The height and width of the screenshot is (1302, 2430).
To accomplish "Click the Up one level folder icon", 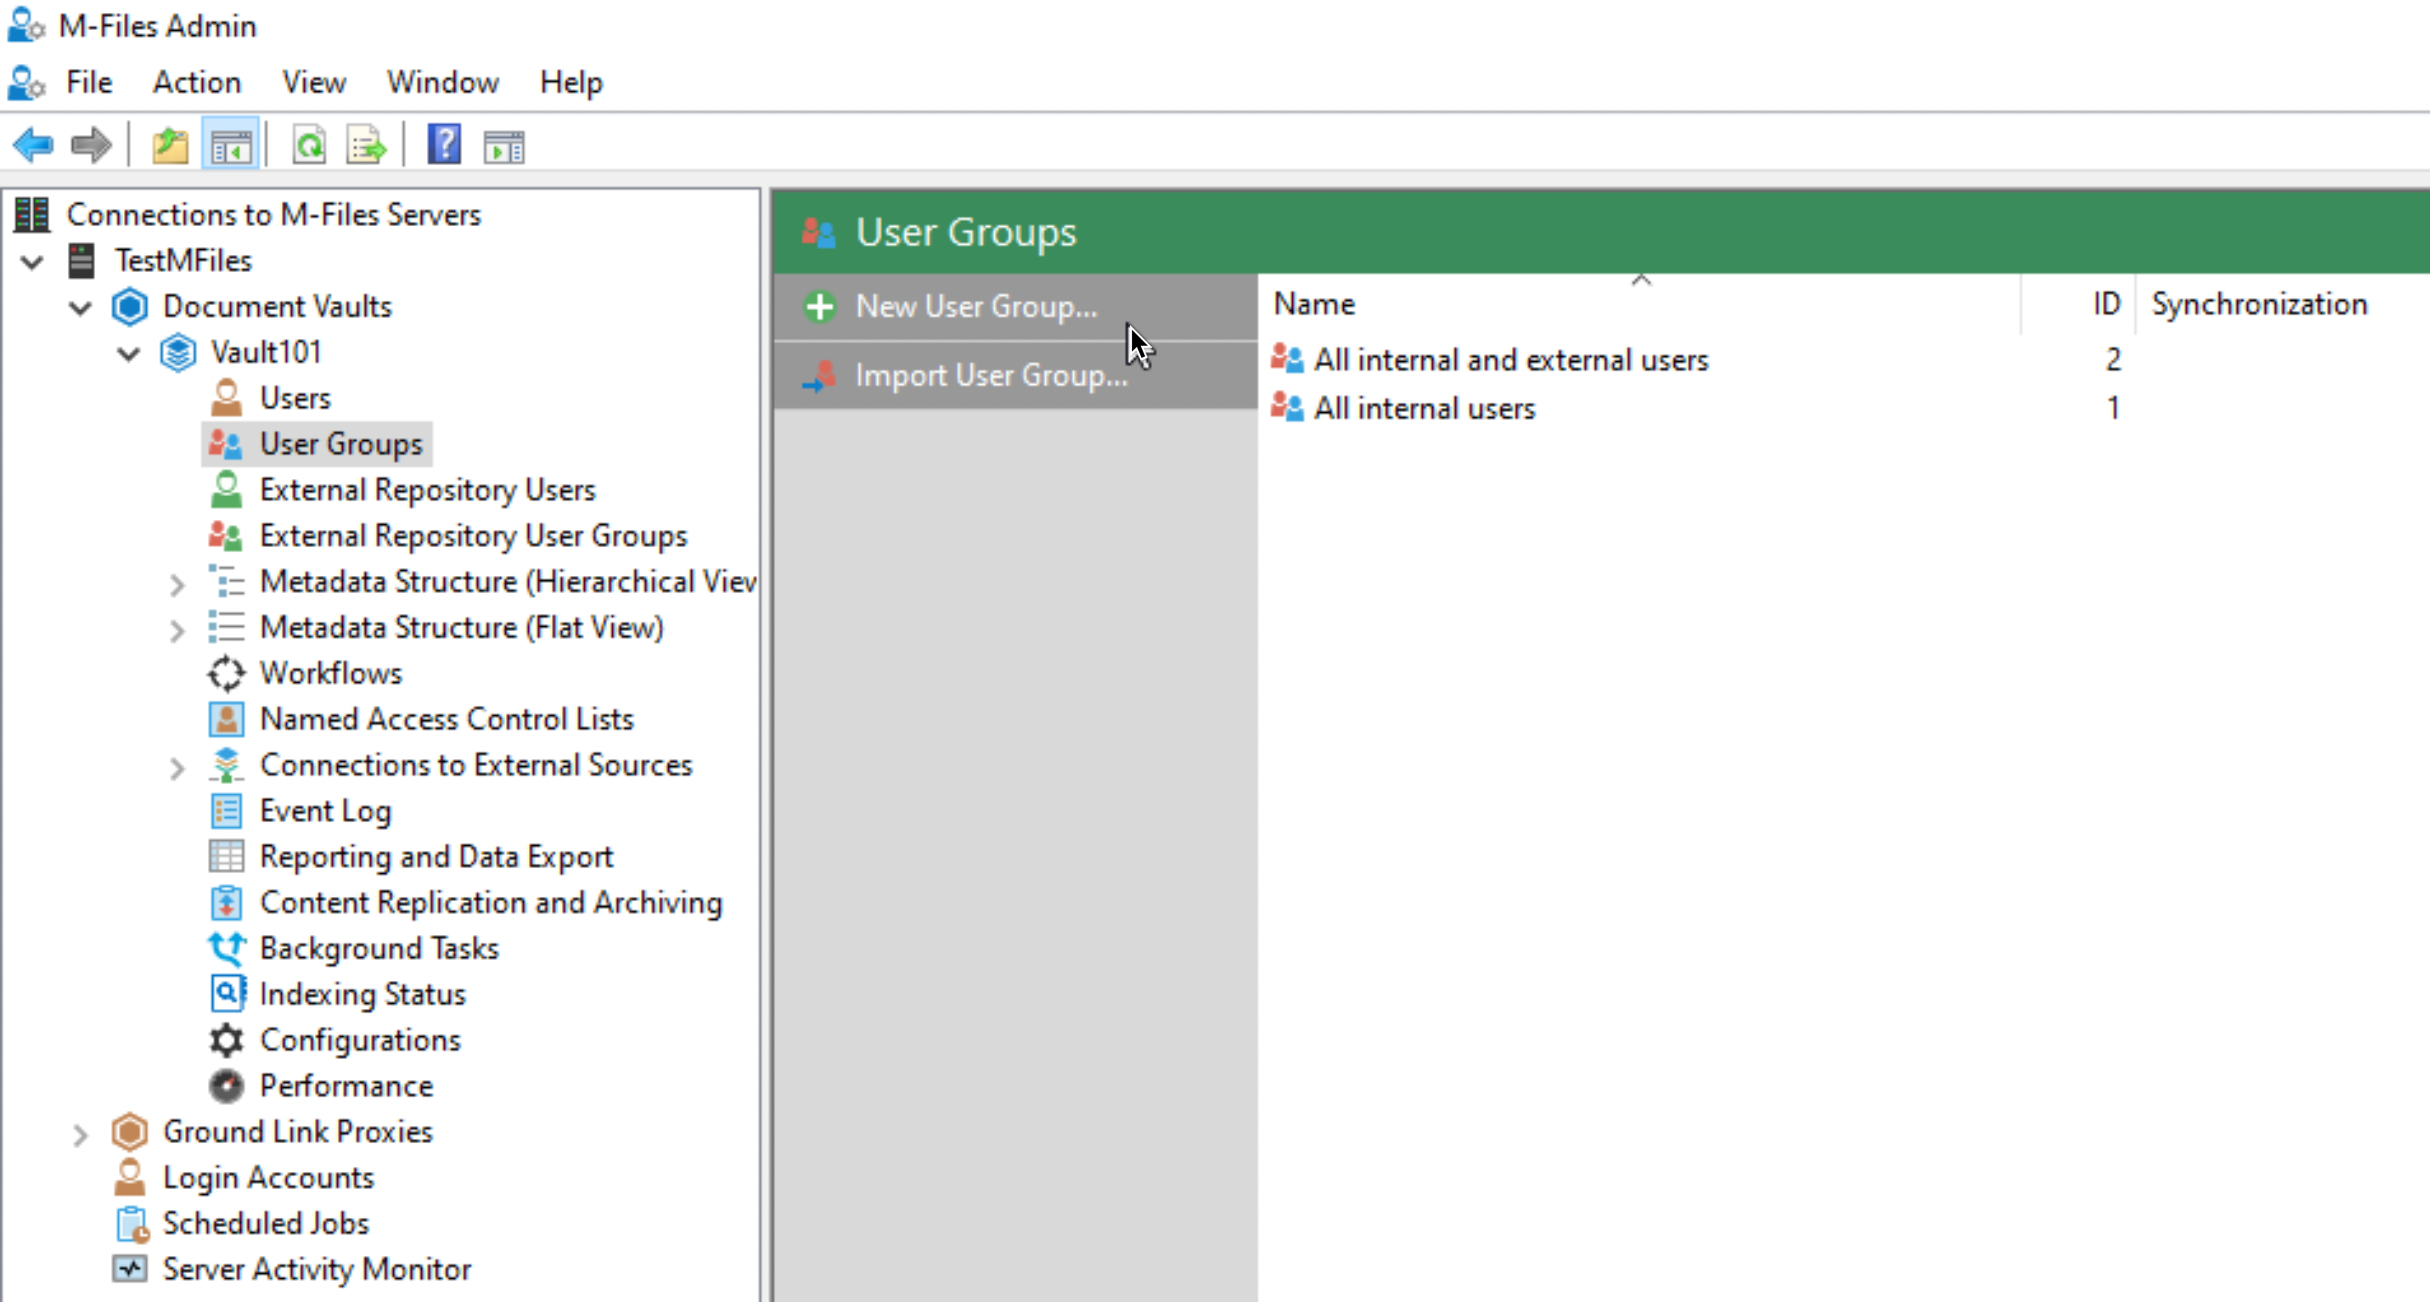I will 170,146.
